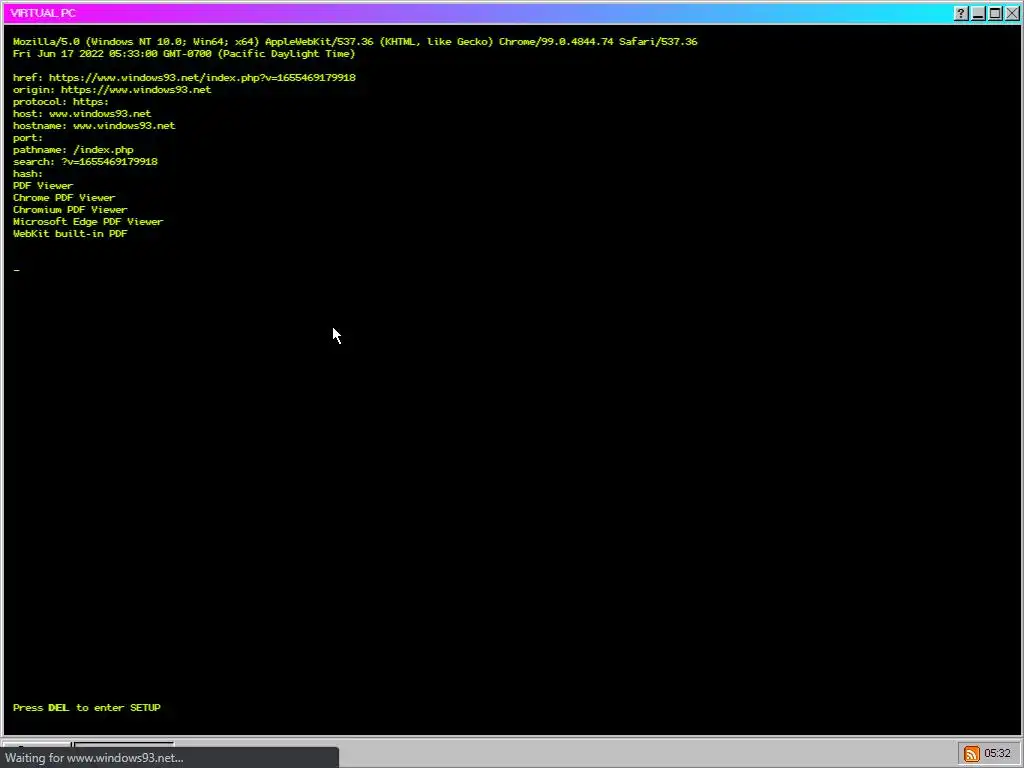Open the orange RSS feed tray icon
Image resolution: width=1024 pixels, height=768 pixels.
[x=971, y=754]
